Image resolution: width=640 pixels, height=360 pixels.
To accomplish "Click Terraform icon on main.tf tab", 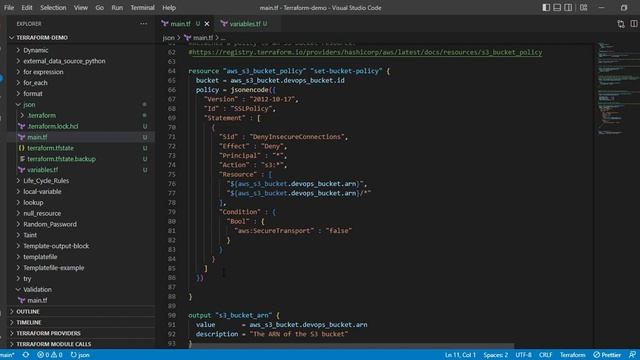I will [165, 24].
